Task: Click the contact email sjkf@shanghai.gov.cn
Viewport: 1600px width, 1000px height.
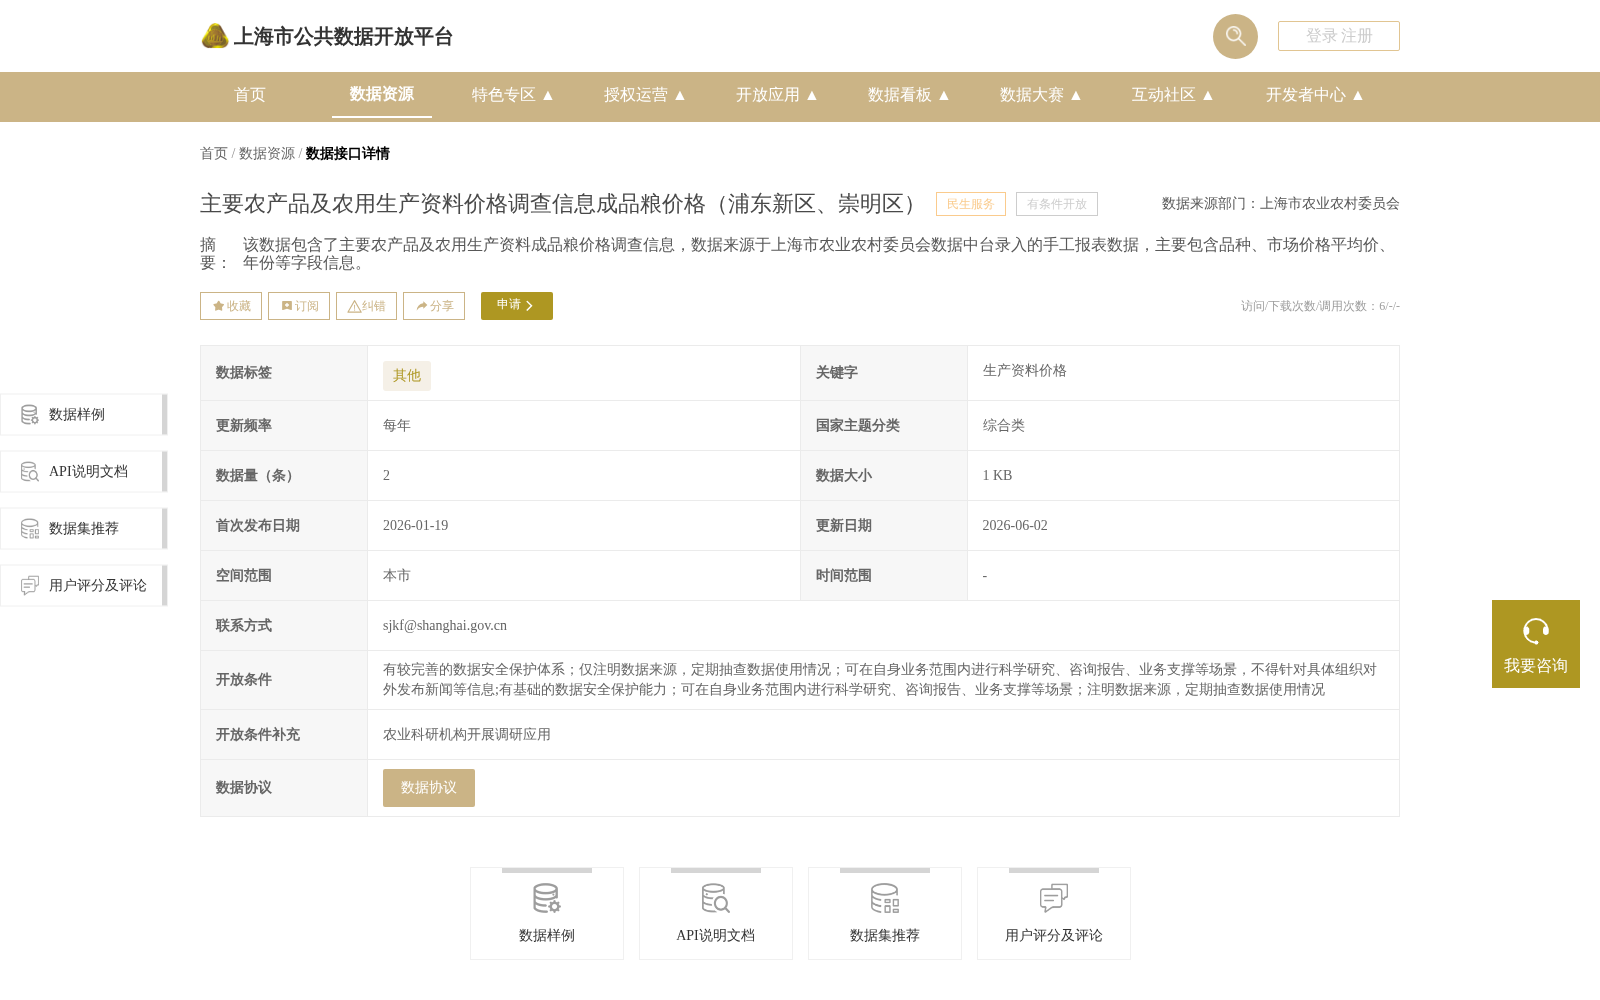Action: tap(445, 626)
